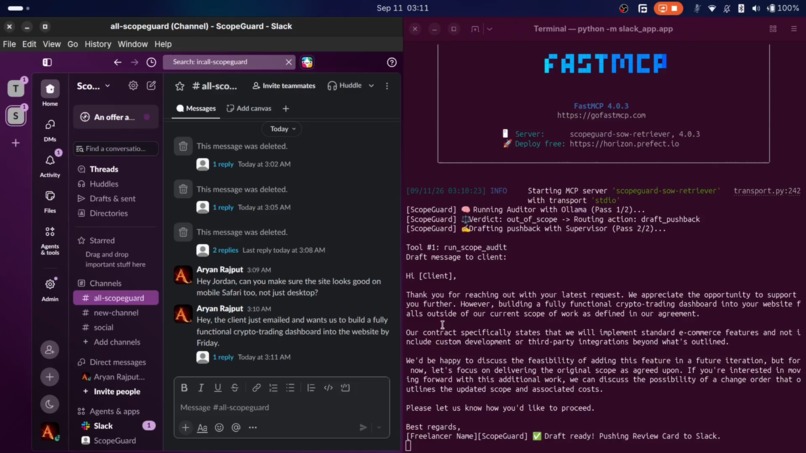Open Activity notifications in Slack

[x=50, y=165]
